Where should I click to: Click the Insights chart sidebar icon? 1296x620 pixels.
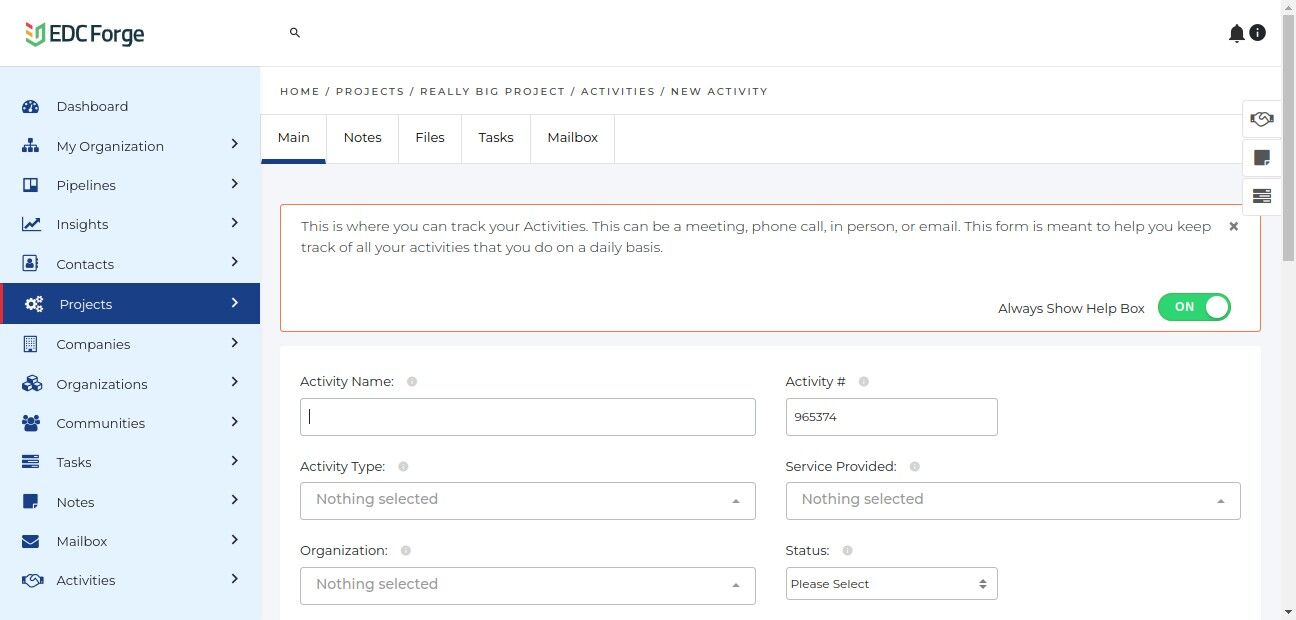pos(31,224)
